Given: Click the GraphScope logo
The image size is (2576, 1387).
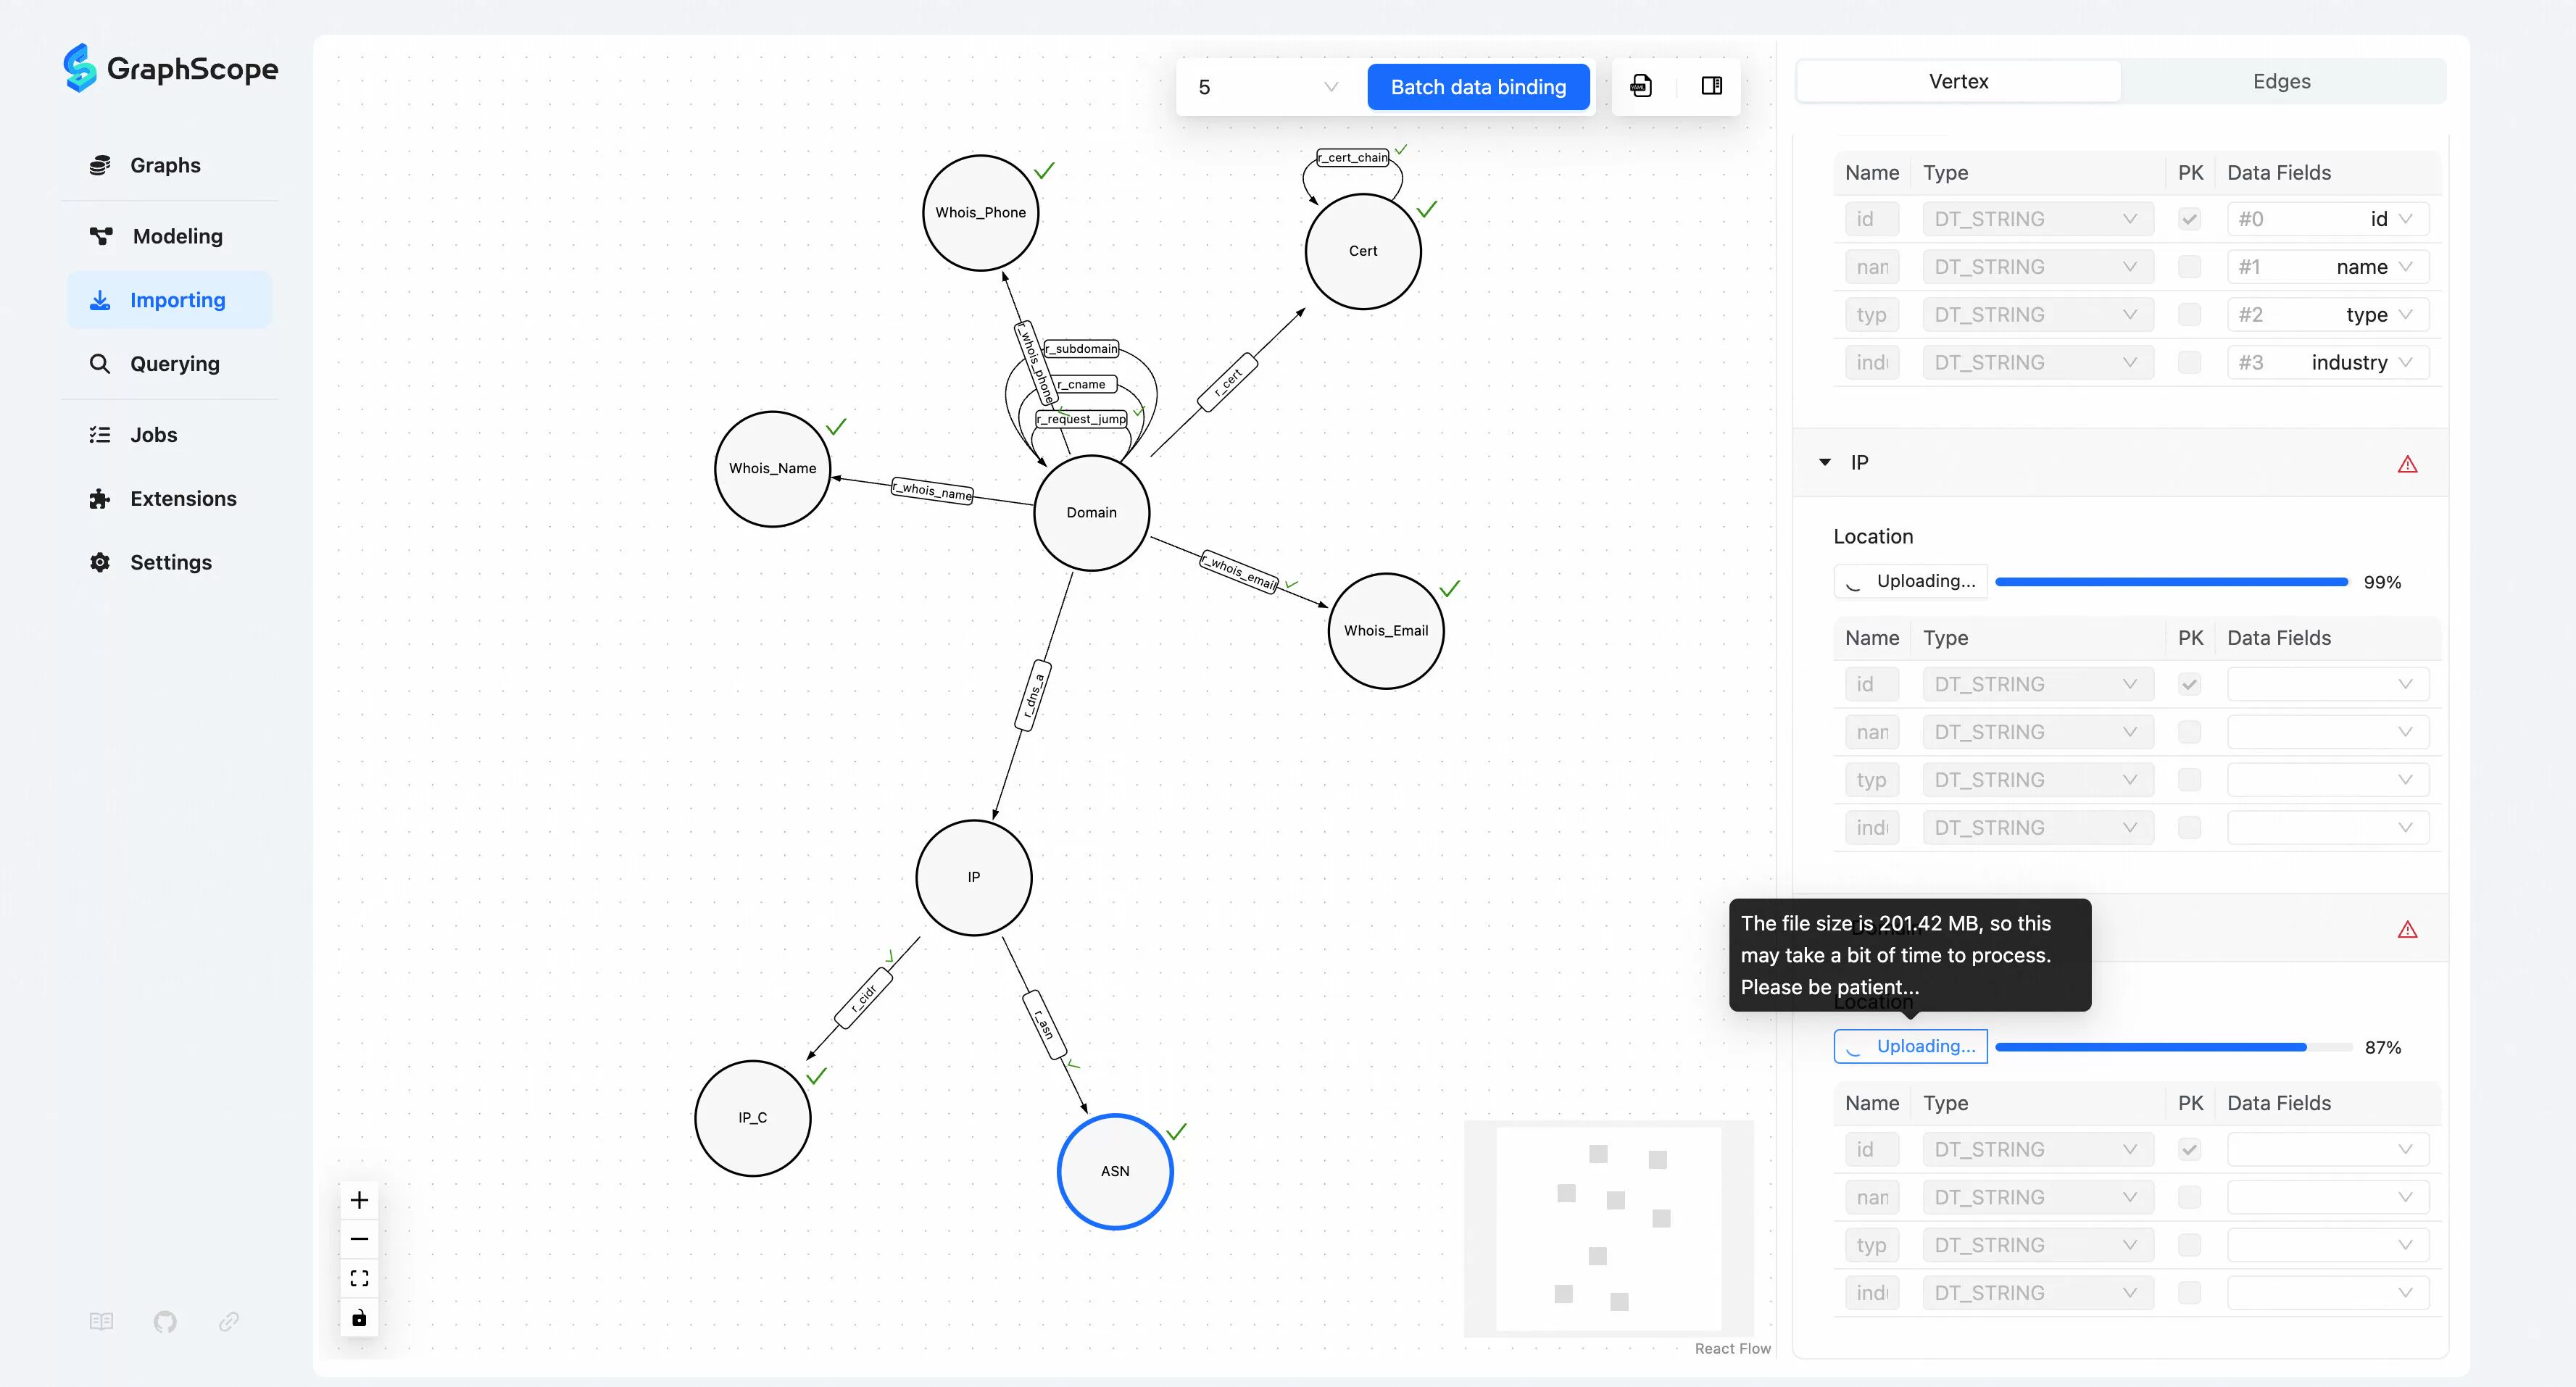Looking at the screenshot, I should (x=171, y=68).
